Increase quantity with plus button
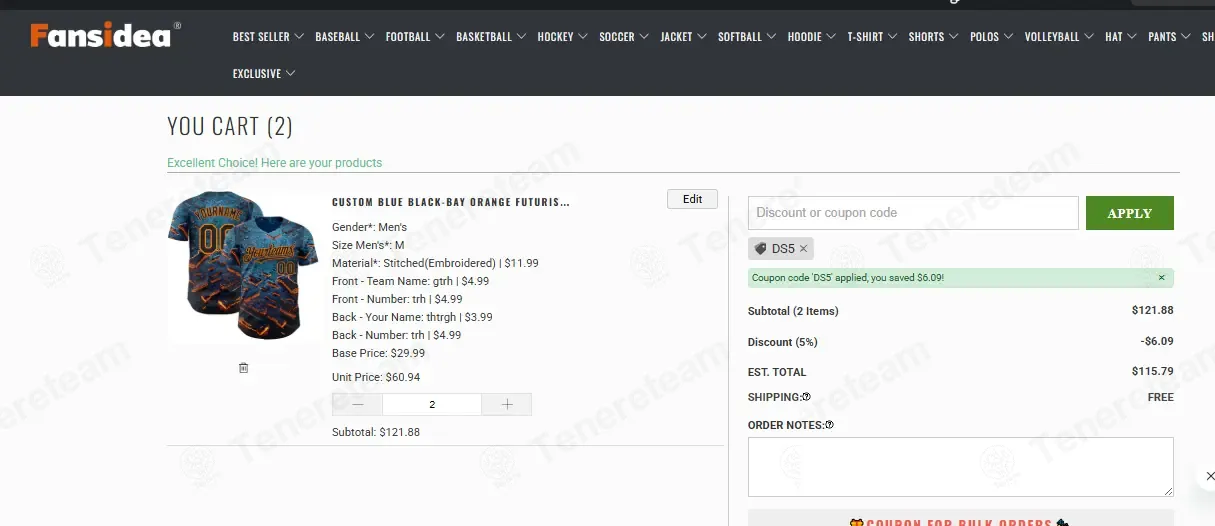 507,404
